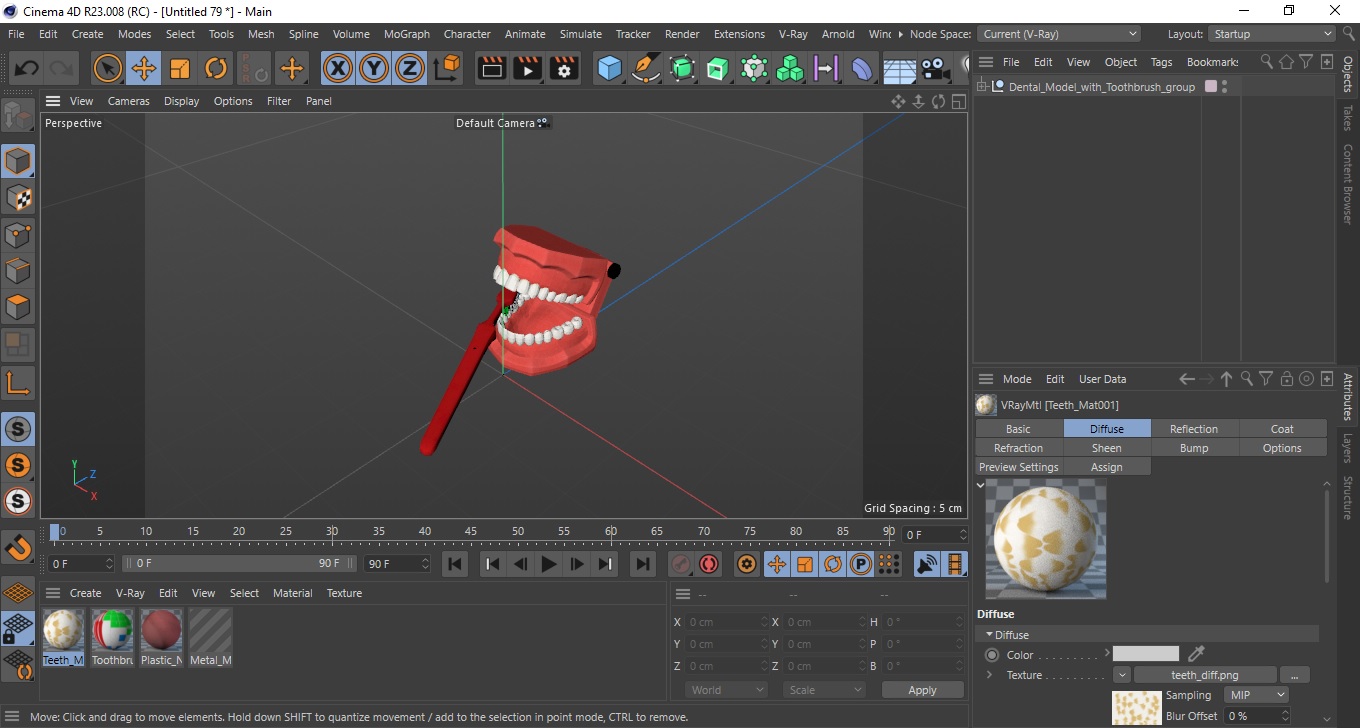Toggle the Enable Snap S icon

[18, 429]
